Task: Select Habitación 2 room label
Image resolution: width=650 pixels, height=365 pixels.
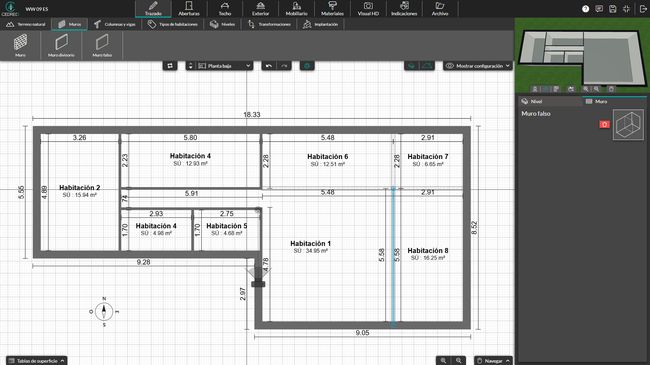Action: (x=80, y=187)
